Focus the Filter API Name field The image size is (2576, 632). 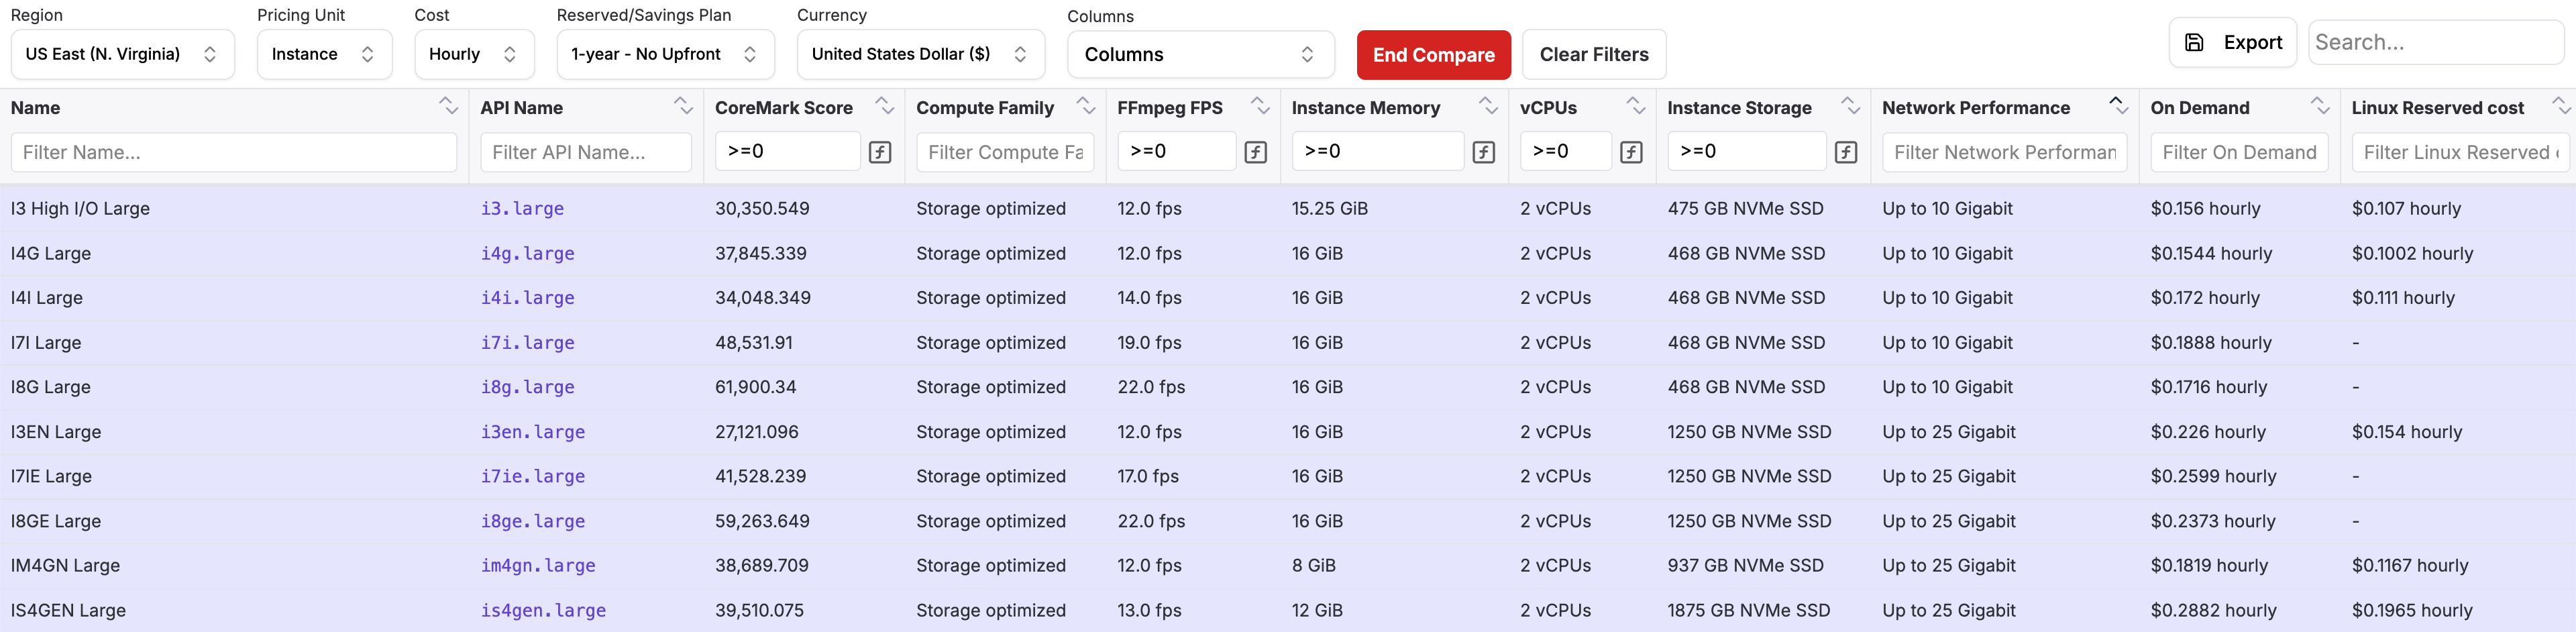coord(586,153)
